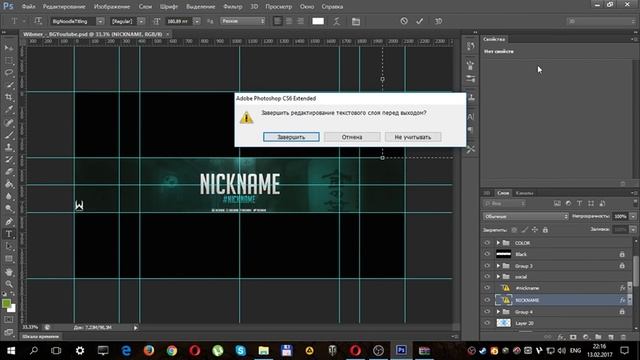640x360 pixels.
Task: Select the Eraser tool
Action: coord(9,172)
